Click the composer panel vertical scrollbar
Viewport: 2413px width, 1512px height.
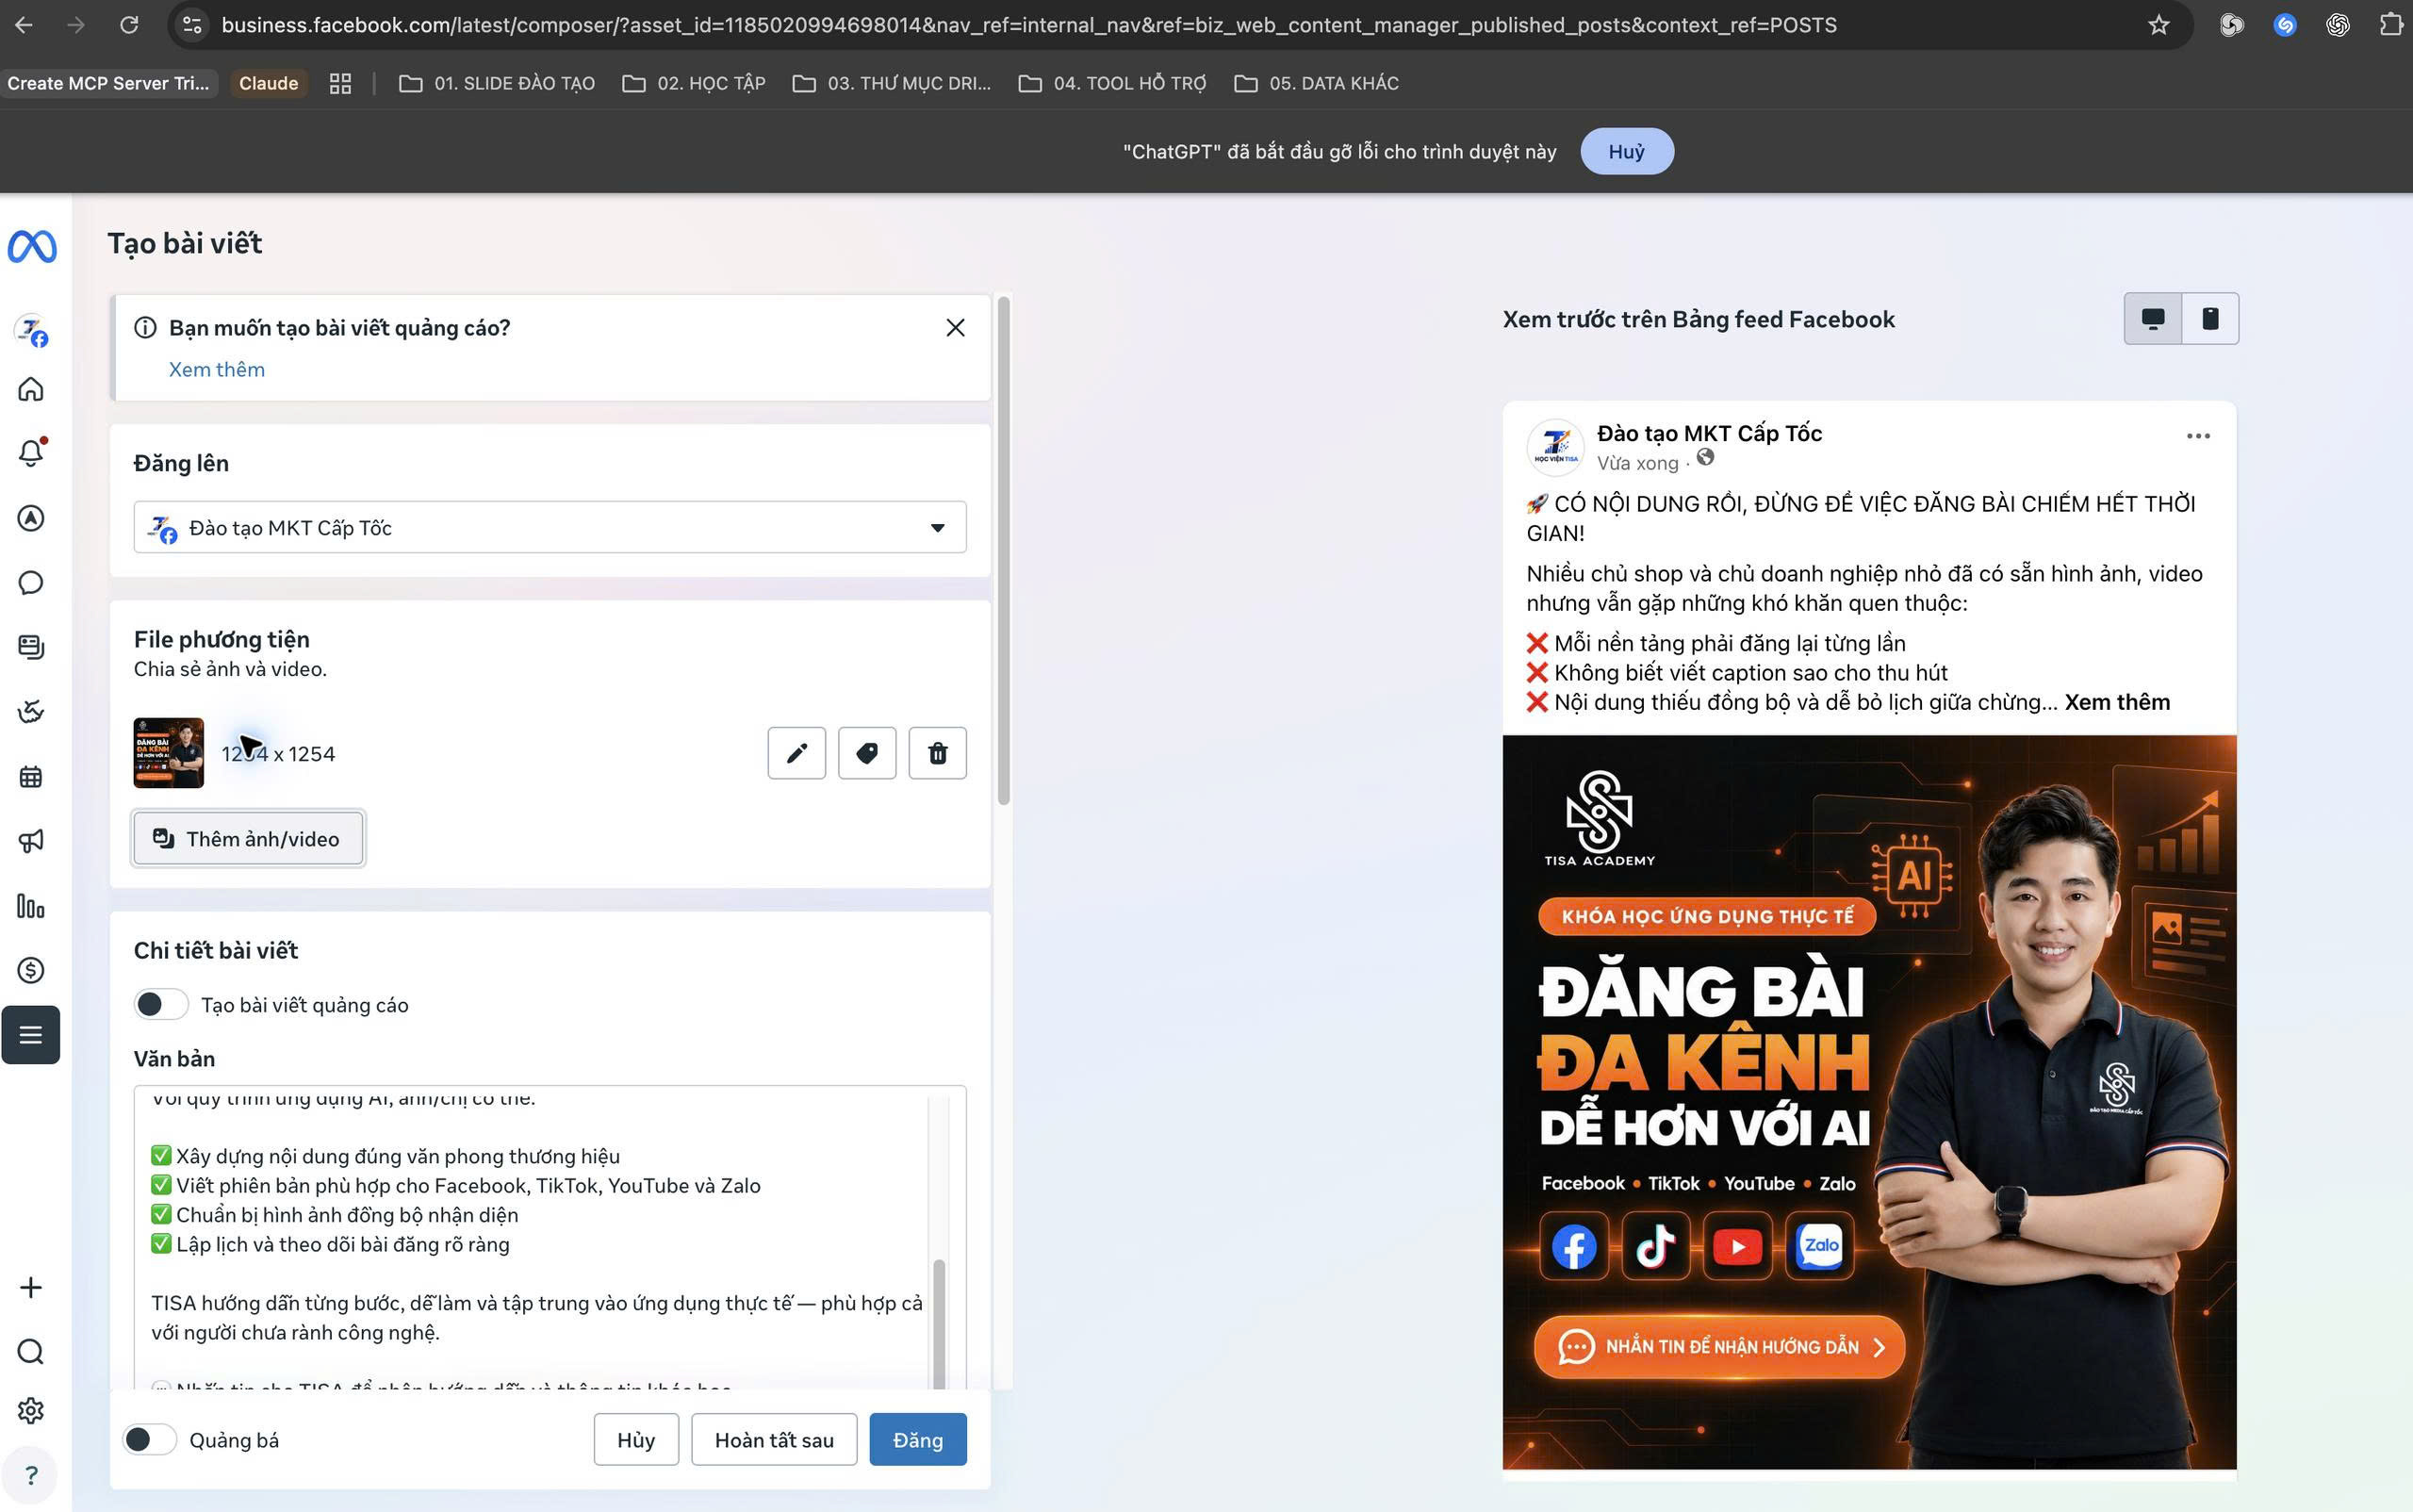pyautogui.click(x=1004, y=551)
